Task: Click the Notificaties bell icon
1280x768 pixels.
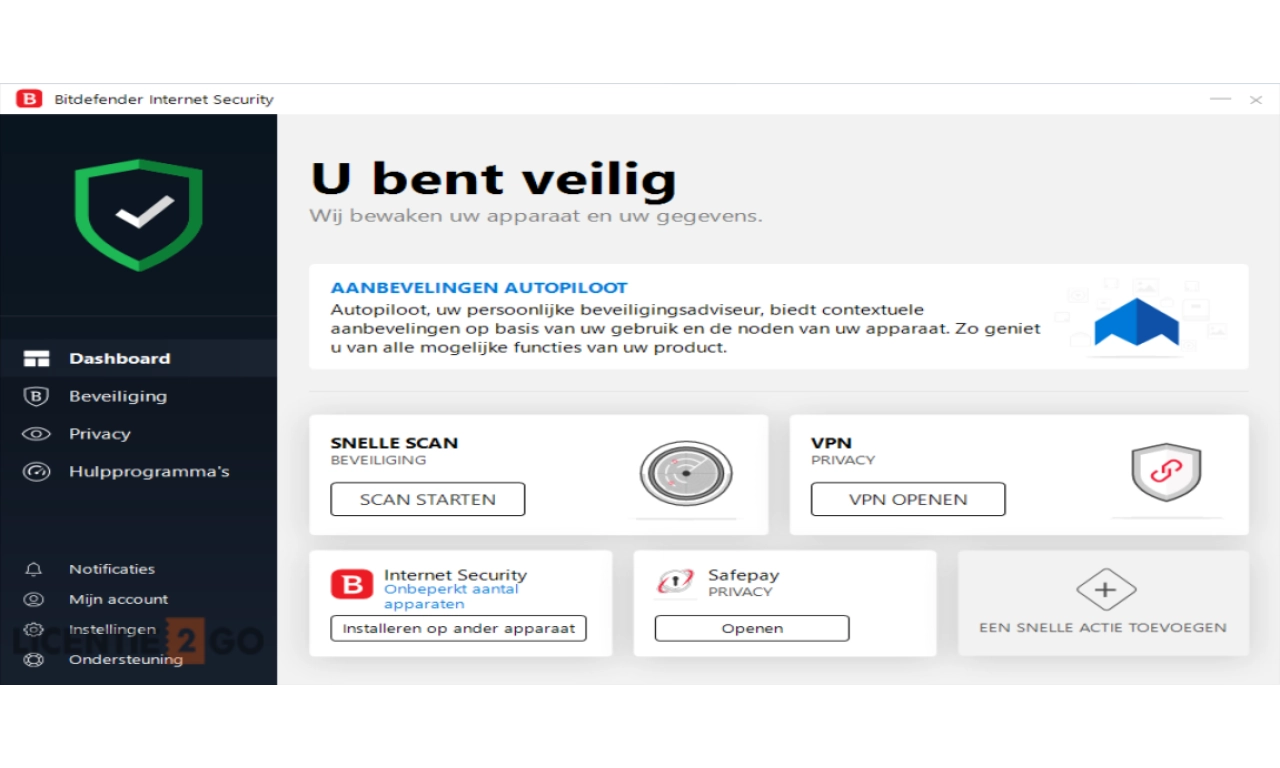Action: pos(34,569)
